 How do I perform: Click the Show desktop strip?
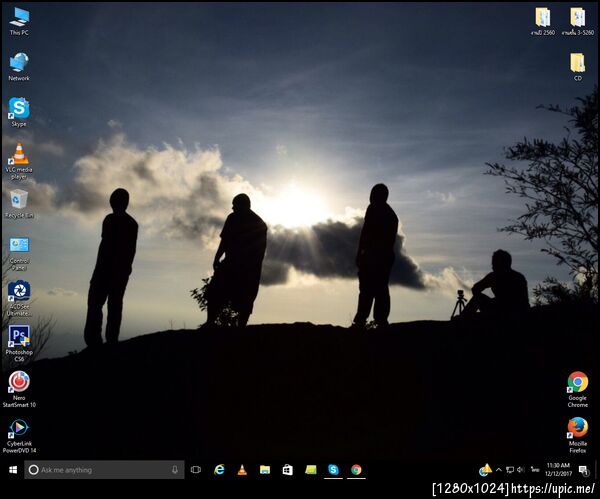tap(596, 470)
